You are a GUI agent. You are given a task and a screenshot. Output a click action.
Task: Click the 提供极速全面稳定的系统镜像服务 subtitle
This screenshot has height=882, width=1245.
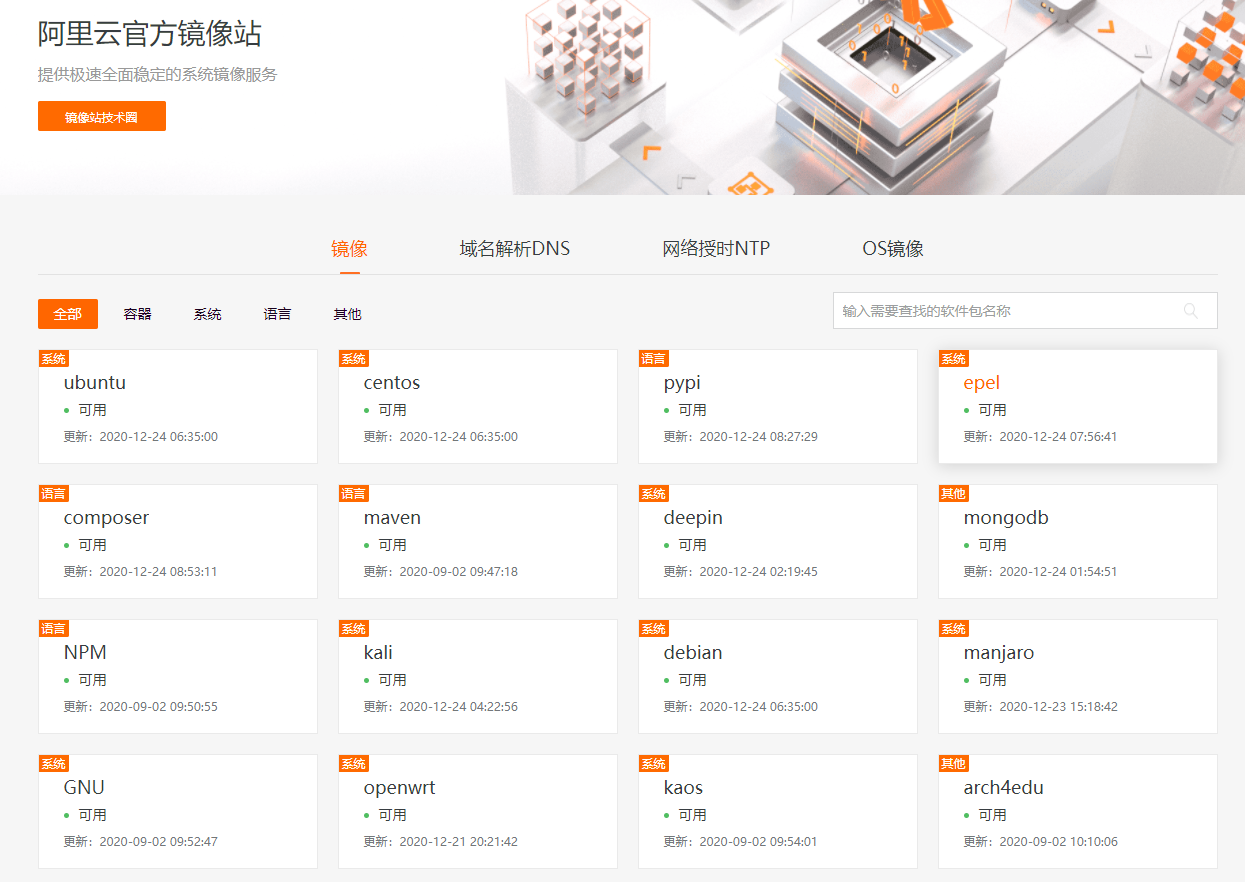point(157,75)
